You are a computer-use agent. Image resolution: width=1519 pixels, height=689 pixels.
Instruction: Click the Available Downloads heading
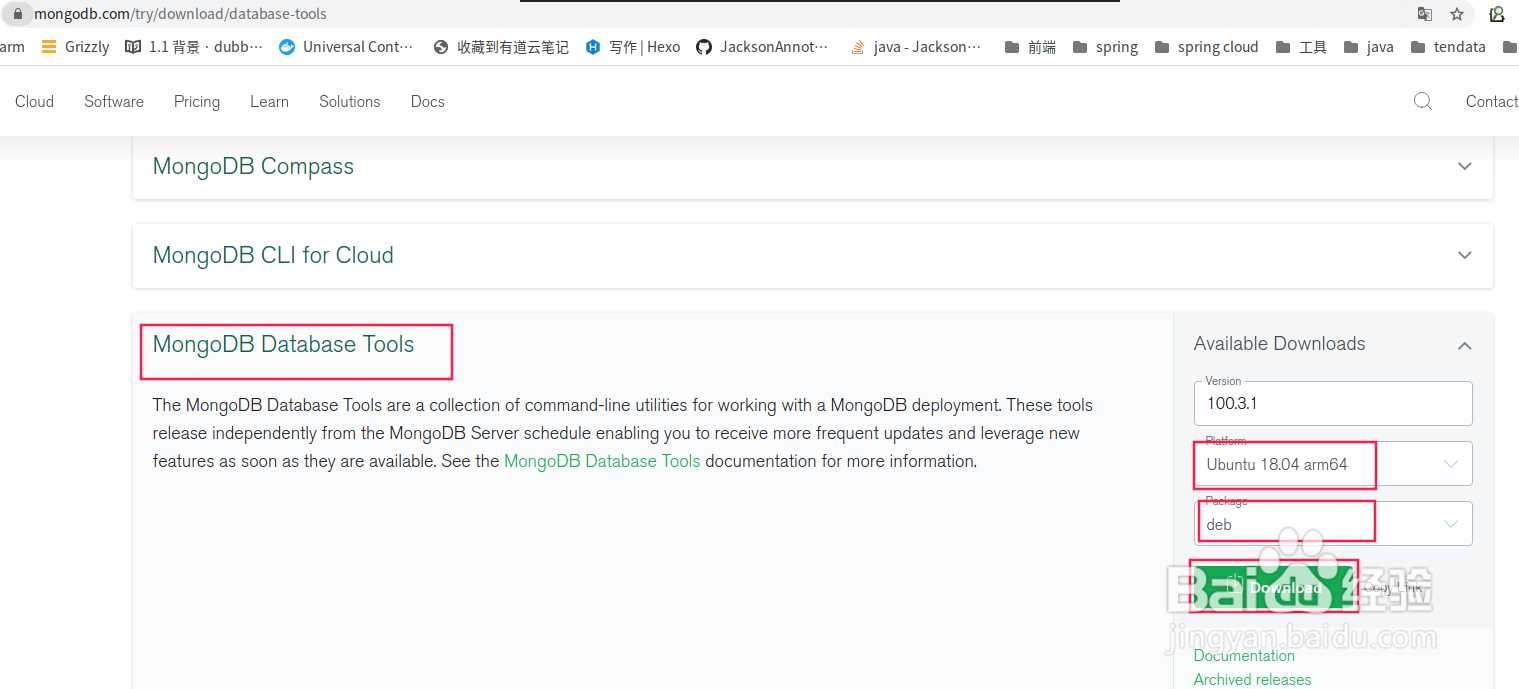pos(1279,343)
